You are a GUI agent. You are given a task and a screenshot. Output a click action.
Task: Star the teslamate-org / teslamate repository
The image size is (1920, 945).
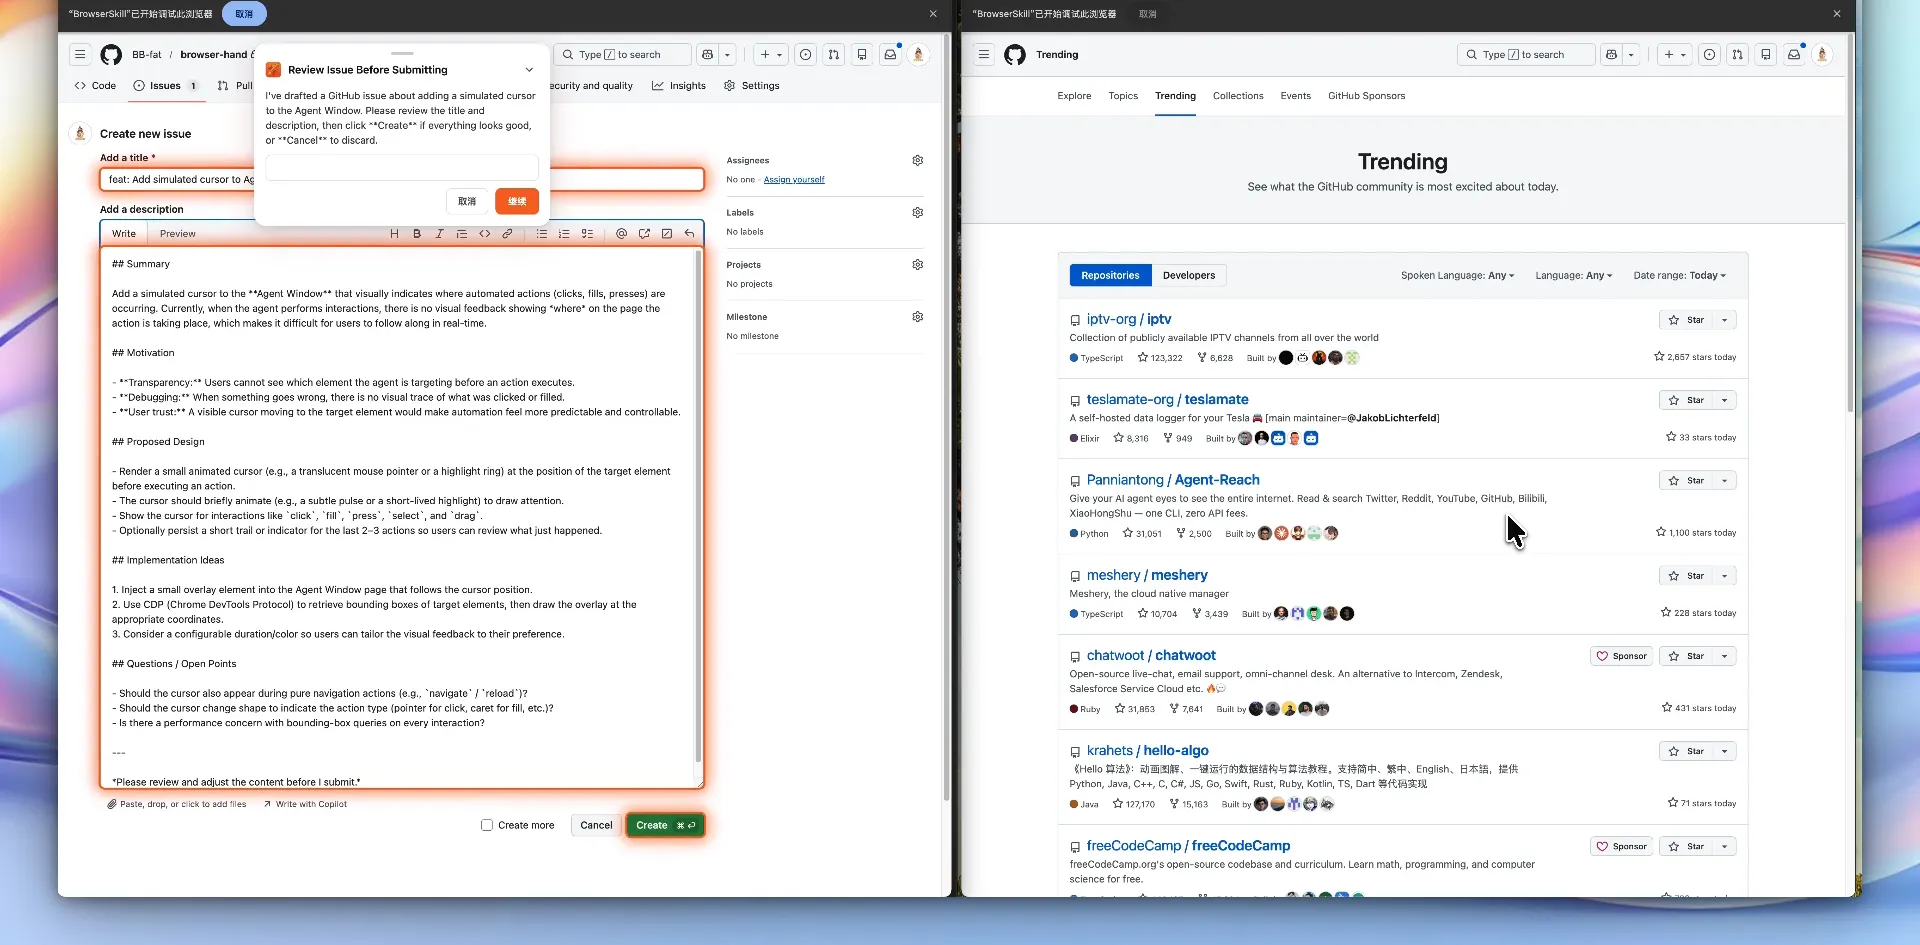1686,400
